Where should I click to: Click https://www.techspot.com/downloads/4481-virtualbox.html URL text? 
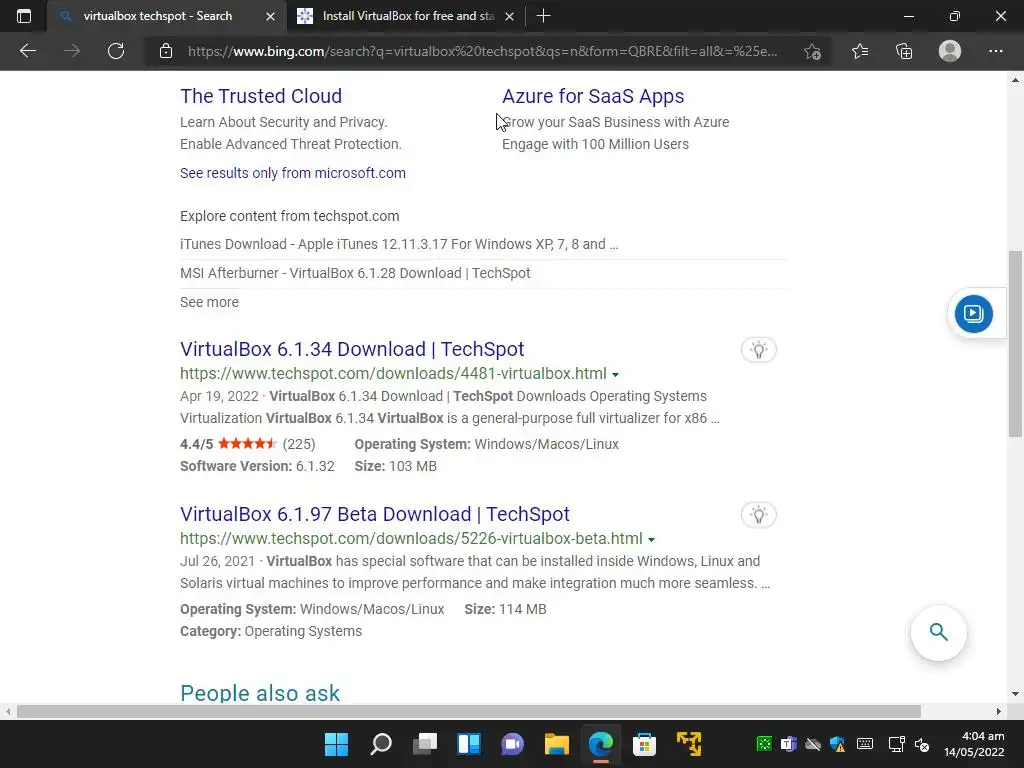coord(393,374)
